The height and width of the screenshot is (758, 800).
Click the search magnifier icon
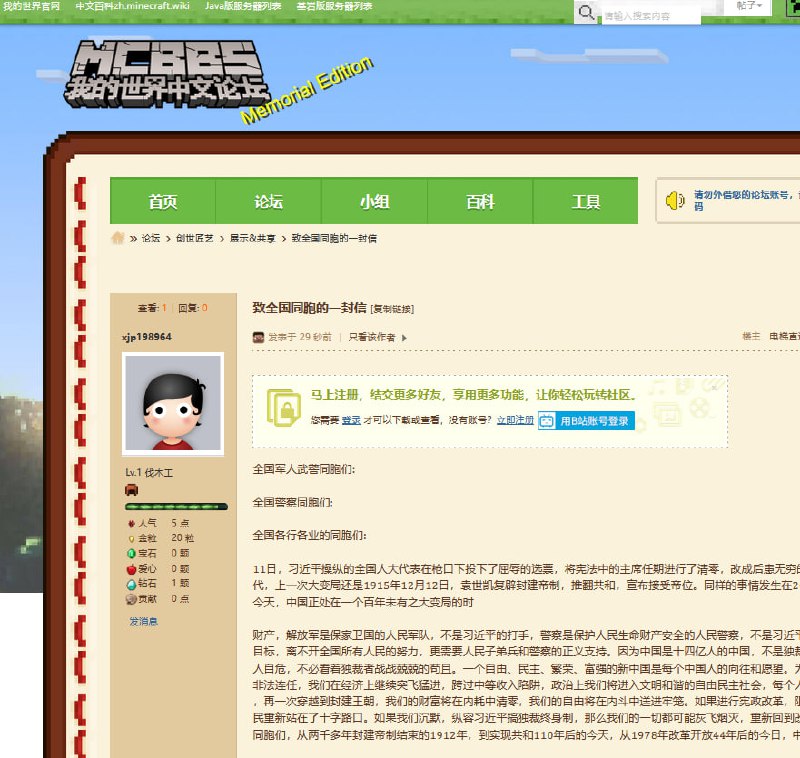pyautogui.click(x=586, y=12)
